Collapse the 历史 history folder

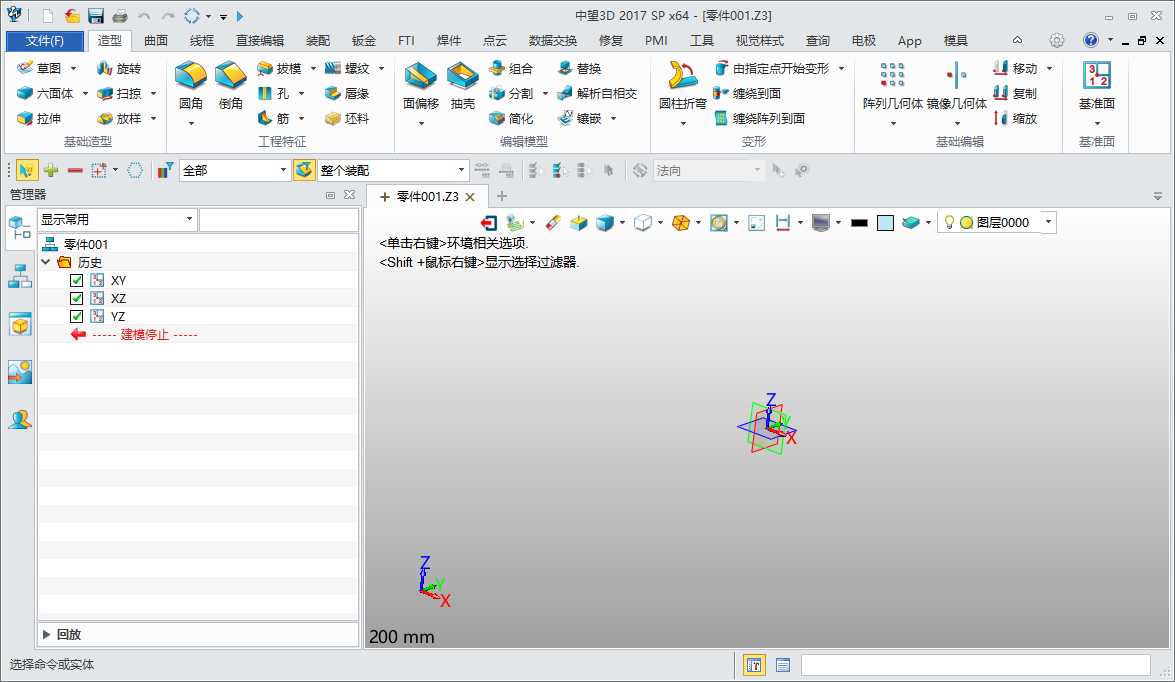click(x=46, y=262)
